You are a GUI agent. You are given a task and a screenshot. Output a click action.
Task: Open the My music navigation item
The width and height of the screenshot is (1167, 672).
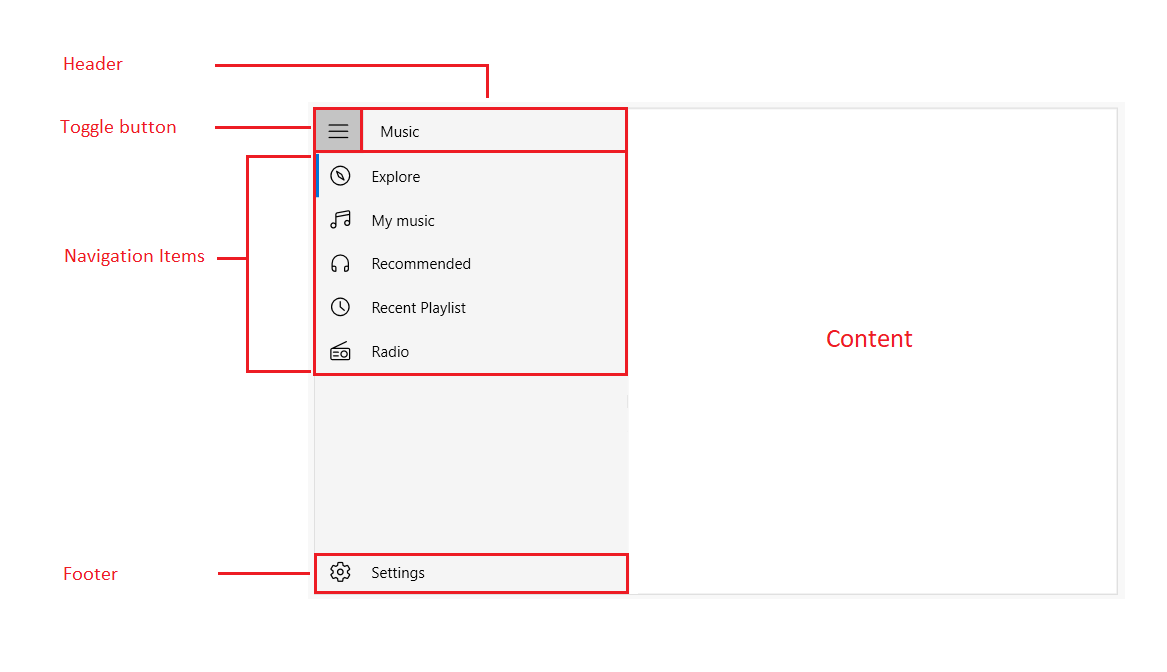[402, 219]
